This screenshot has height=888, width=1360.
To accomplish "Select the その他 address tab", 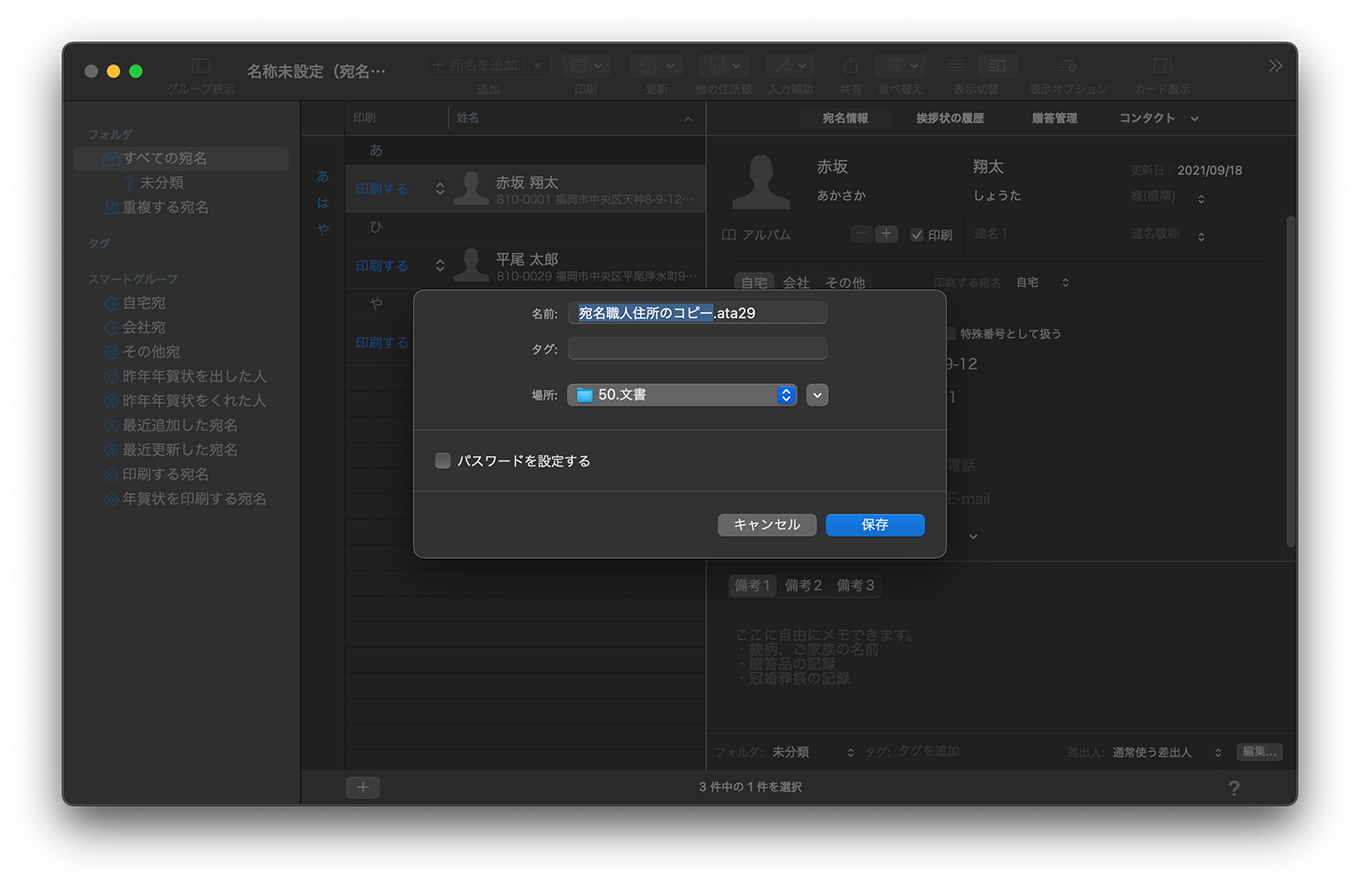I will [845, 283].
